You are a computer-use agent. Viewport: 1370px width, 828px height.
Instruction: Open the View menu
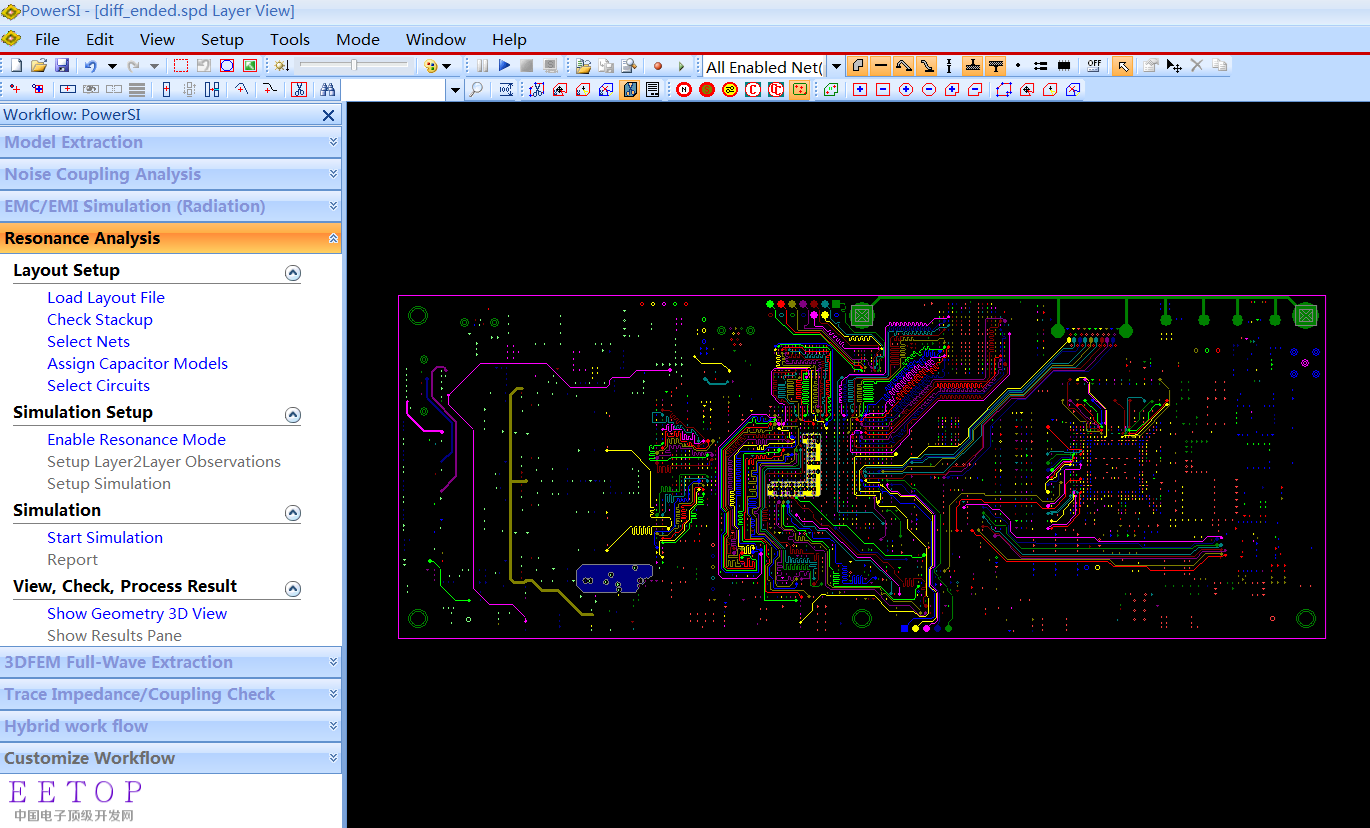click(x=157, y=39)
